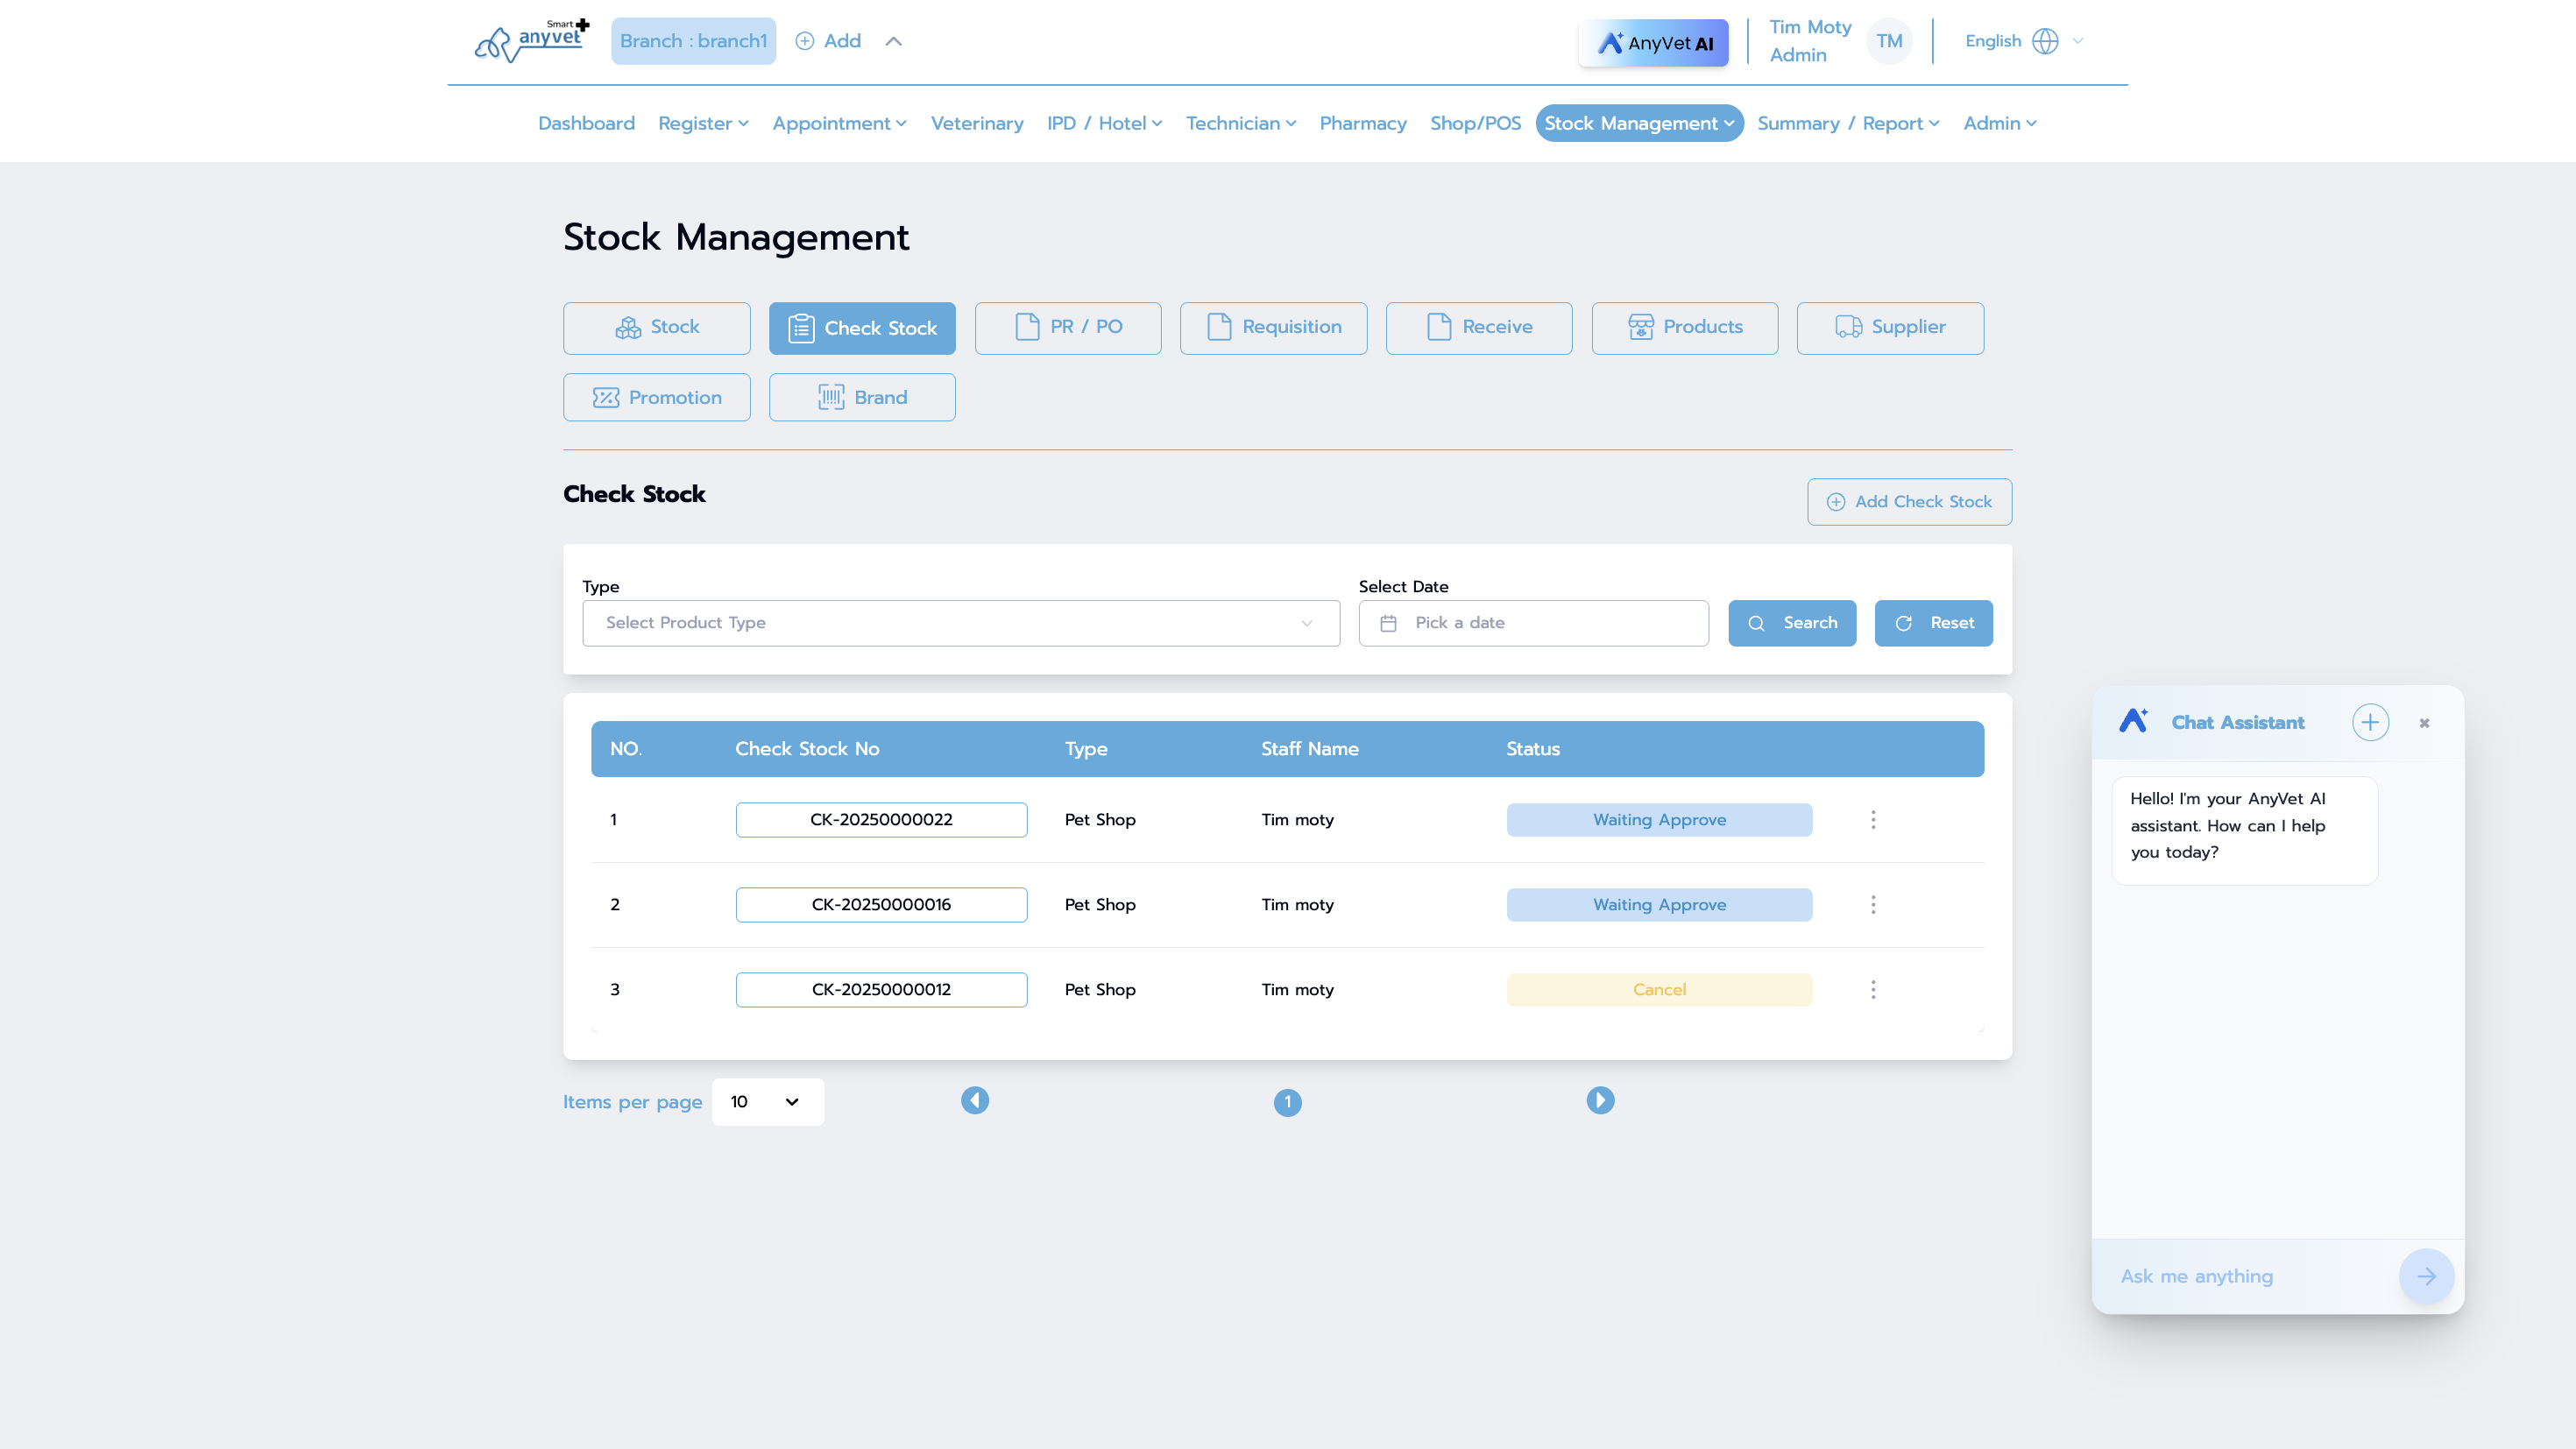Open Select Product Type dropdown
This screenshot has width=2576, height=1449.
click(960, 623)
